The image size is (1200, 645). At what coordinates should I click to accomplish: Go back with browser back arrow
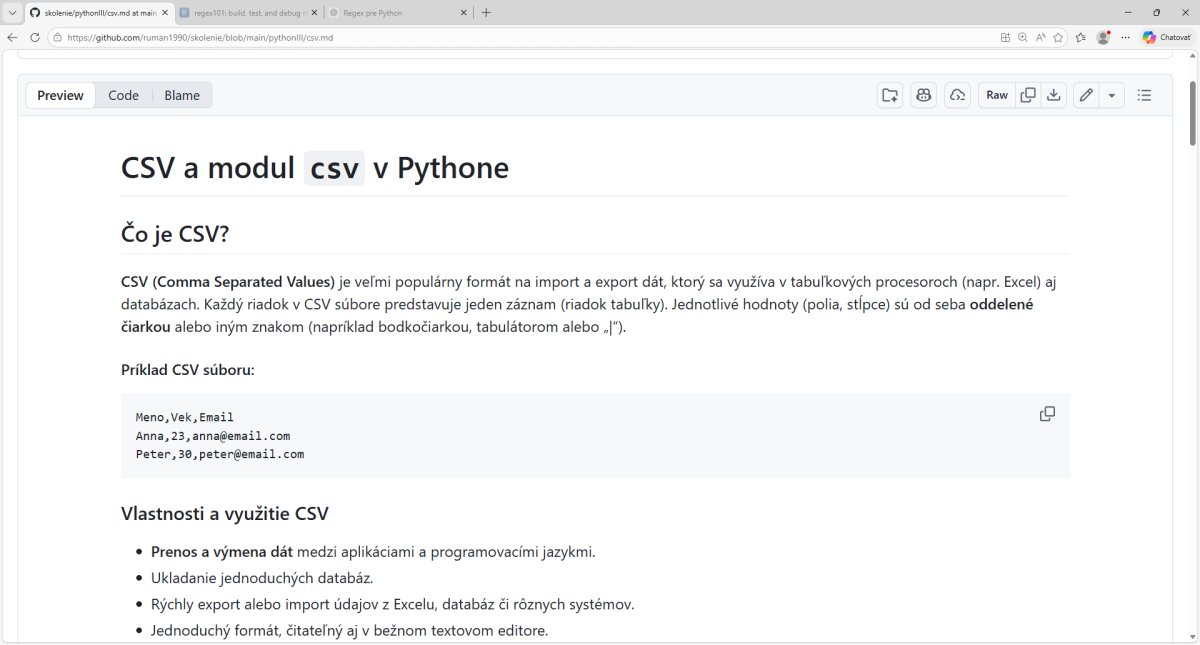(13, 37)
